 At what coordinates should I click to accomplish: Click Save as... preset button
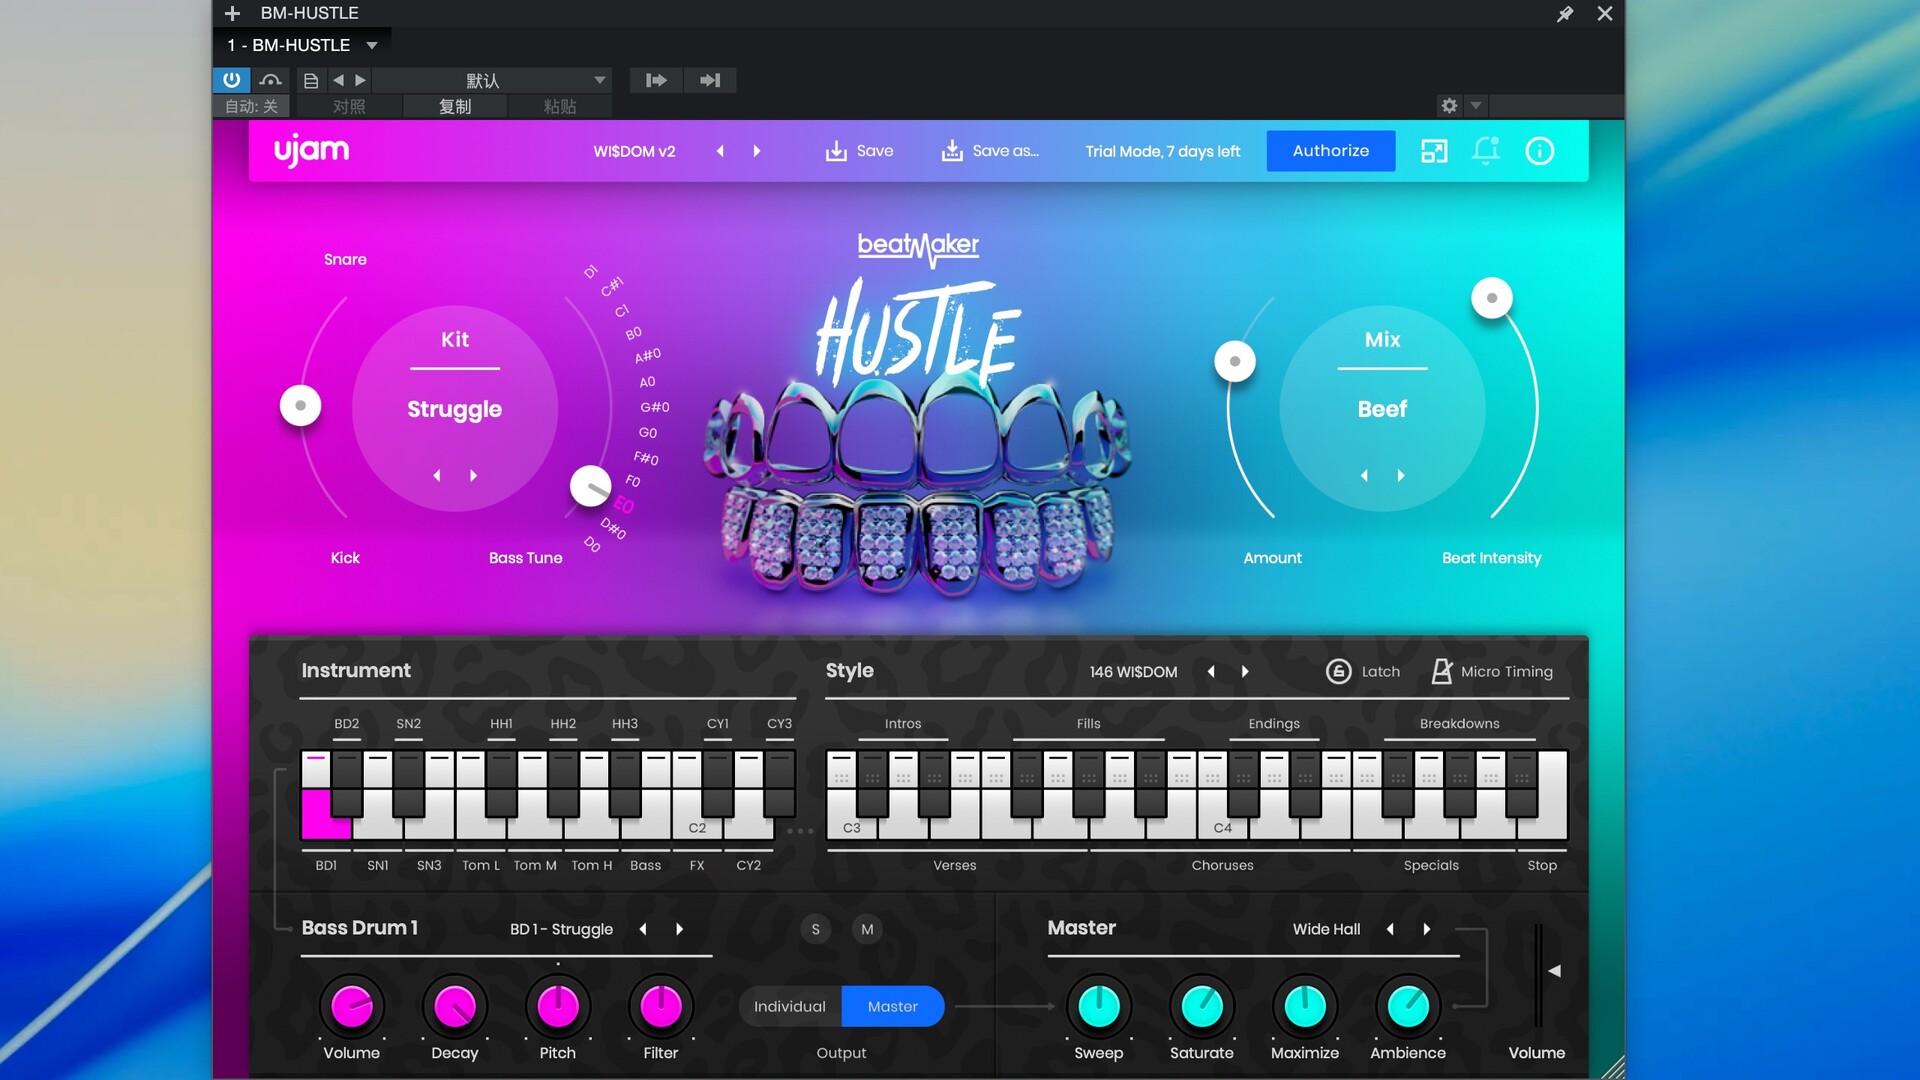(x=990, y=151)
